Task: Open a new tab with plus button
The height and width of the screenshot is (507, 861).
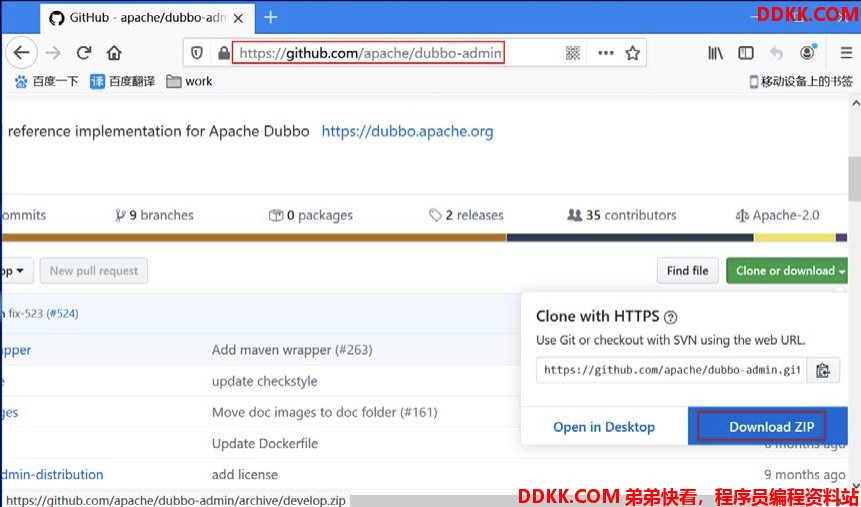Action: (270, 17)
